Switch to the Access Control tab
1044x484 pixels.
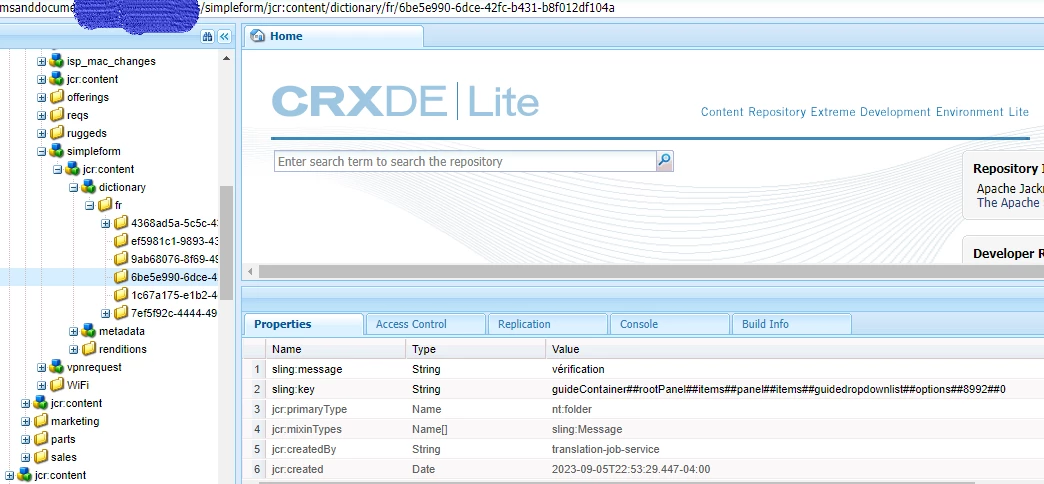pos(425,324)
